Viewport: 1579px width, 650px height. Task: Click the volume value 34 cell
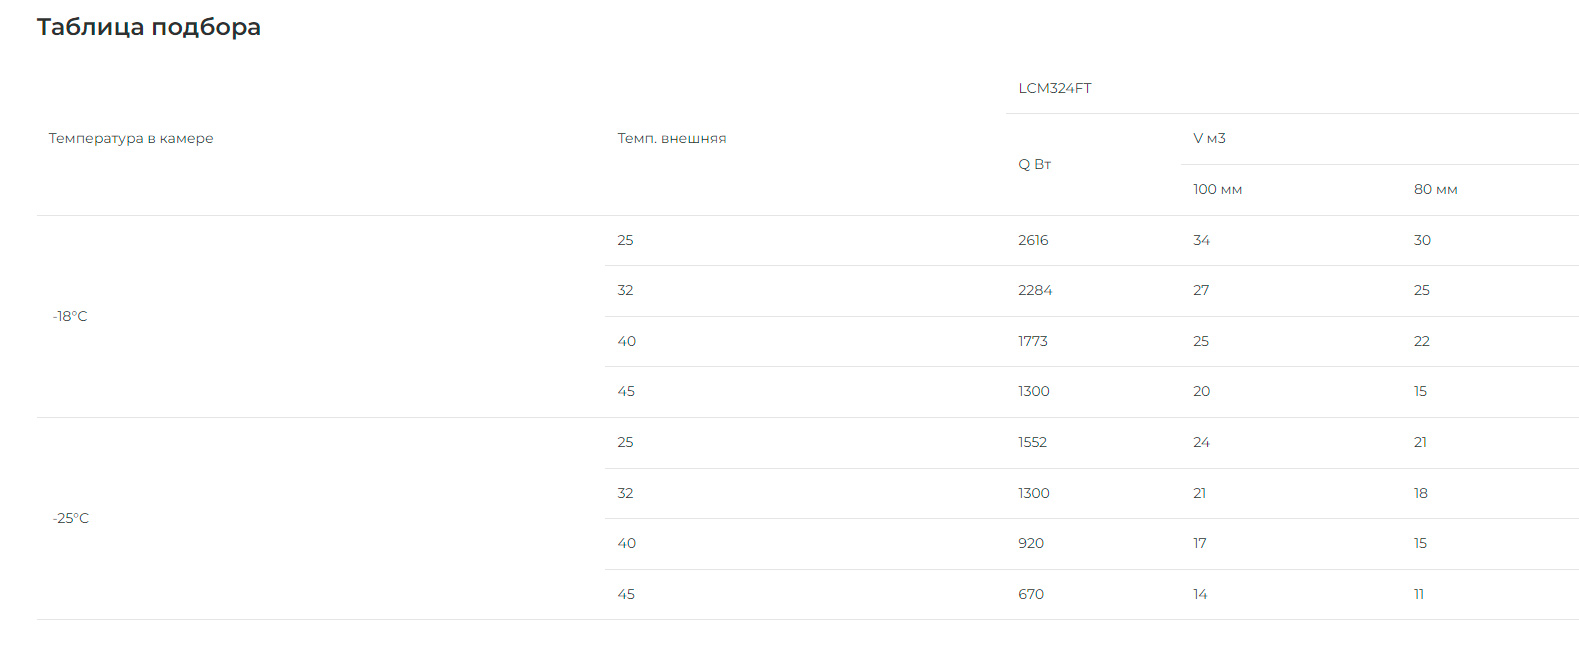1201,240
